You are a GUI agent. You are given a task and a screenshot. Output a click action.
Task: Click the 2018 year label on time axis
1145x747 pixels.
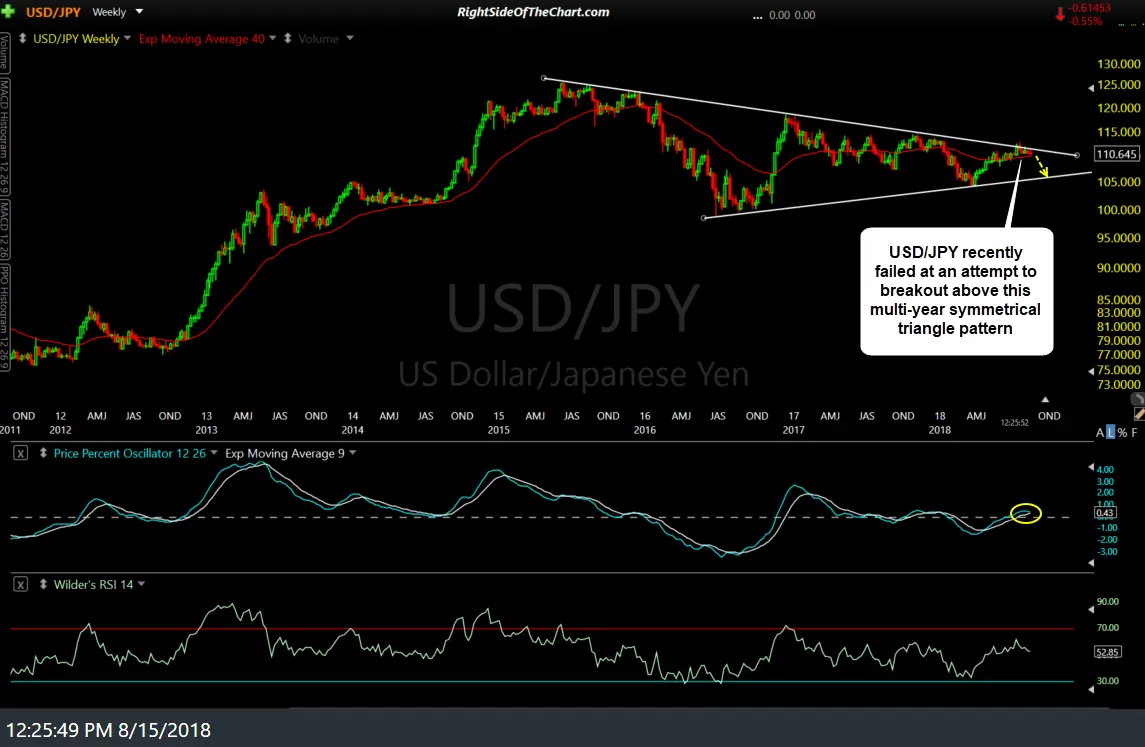click(940, 430)
